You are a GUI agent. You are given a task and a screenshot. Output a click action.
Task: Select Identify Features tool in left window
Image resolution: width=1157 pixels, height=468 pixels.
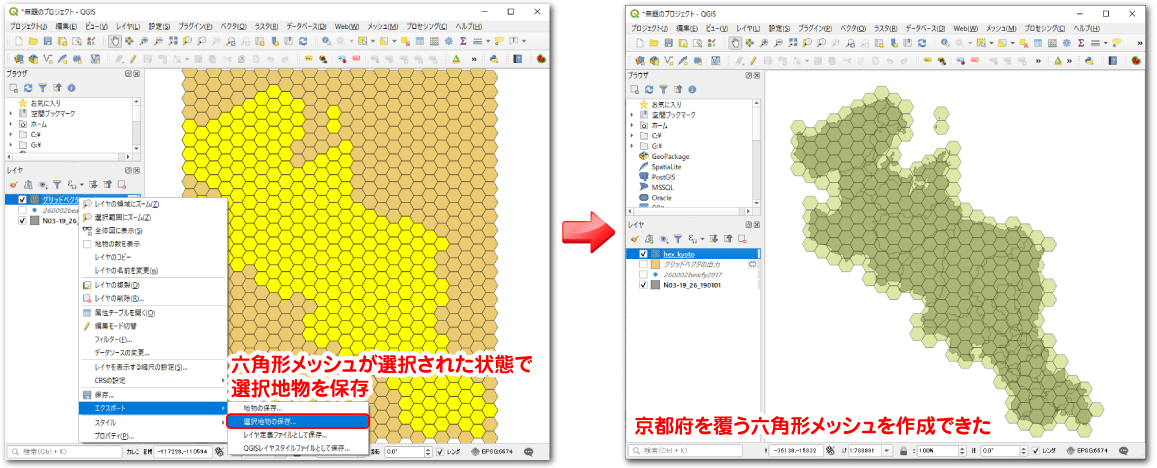click(x=327, y=41)
